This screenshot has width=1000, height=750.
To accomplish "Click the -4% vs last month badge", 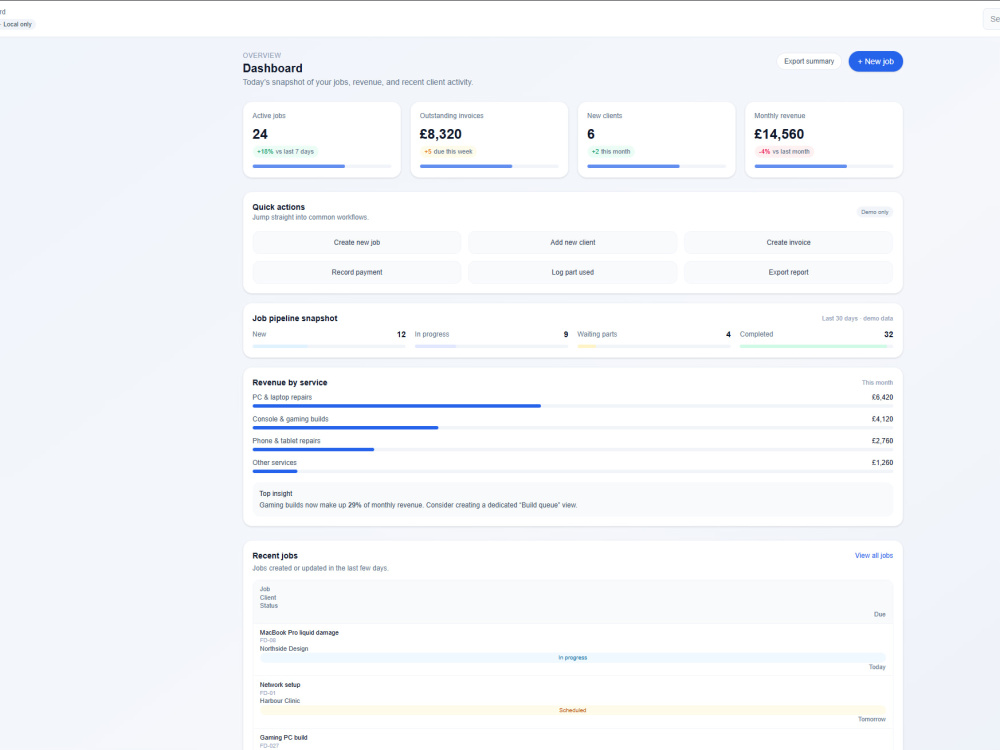I will (x=784, y=152).
